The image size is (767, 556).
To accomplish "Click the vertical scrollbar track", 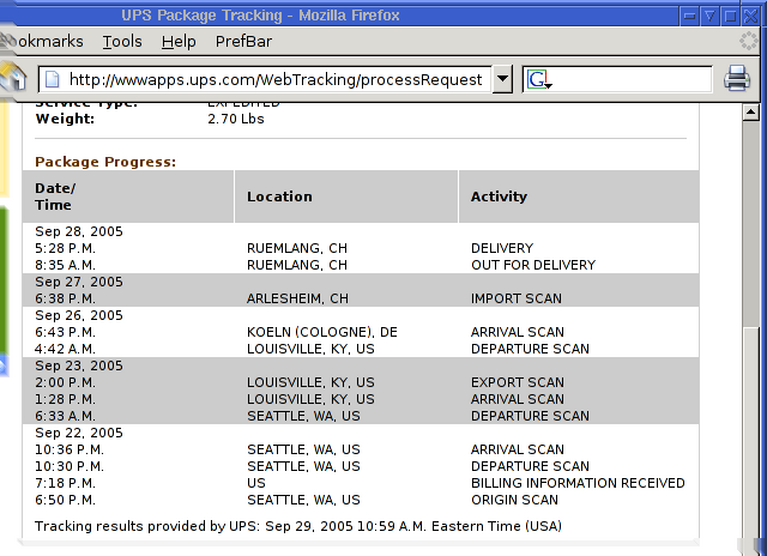I will point(750,225).
